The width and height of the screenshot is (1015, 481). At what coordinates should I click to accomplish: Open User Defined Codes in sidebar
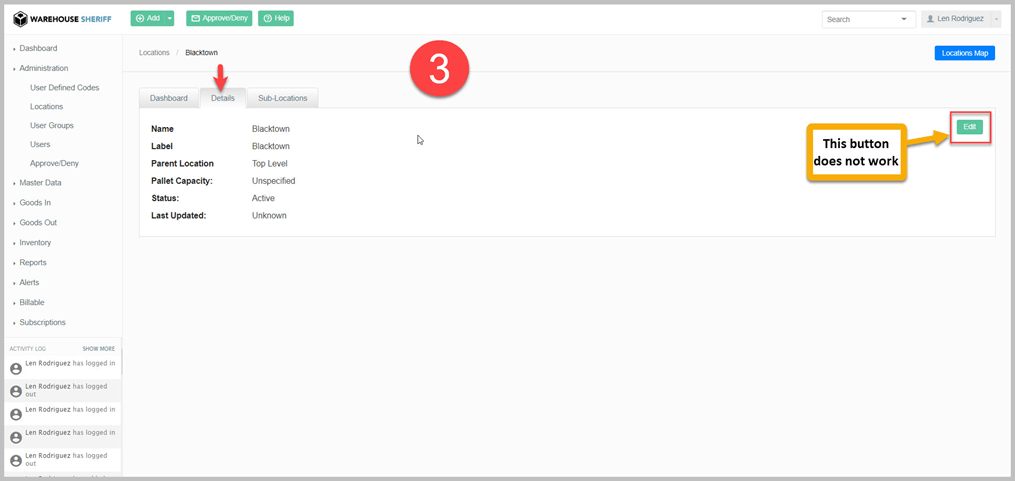[64, 88]
